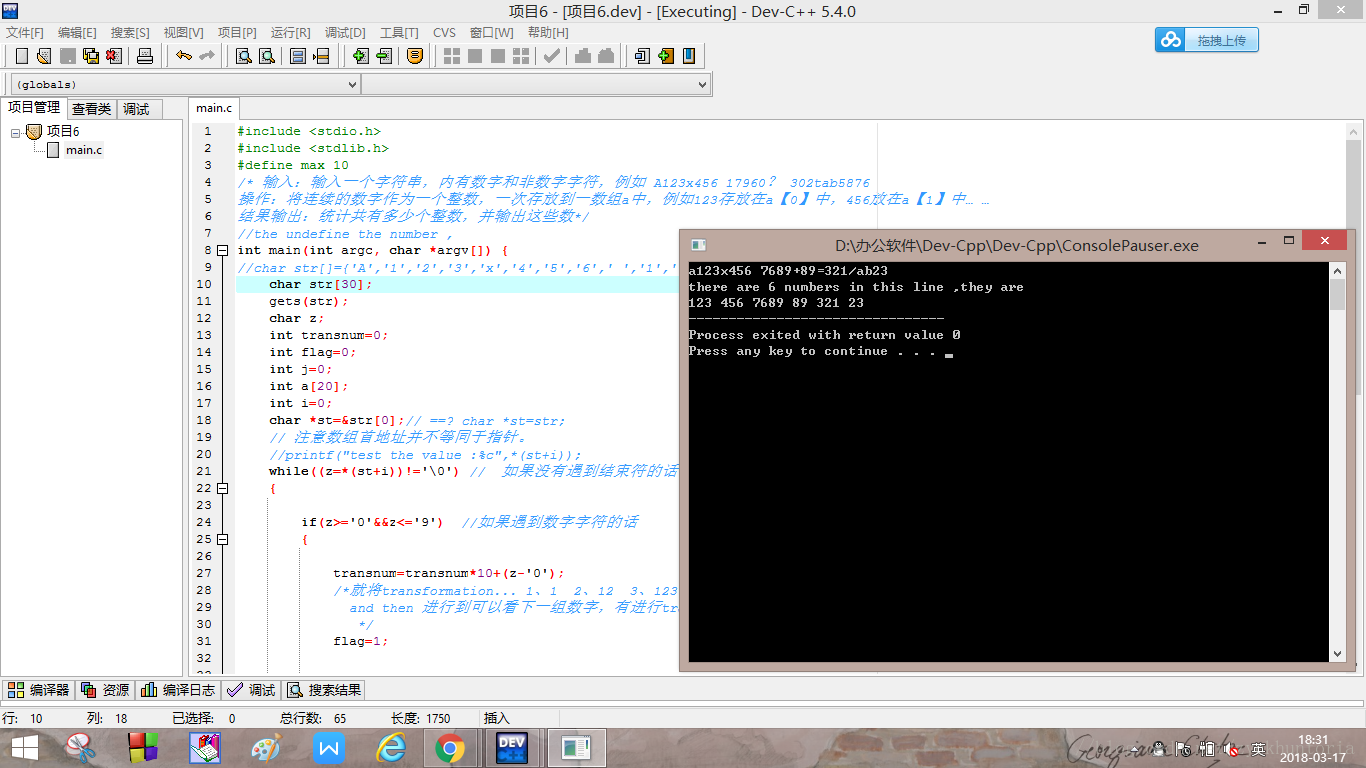Open the CVS menu
This screenshot has height=768, width=1366.
[x=444, y=33]
